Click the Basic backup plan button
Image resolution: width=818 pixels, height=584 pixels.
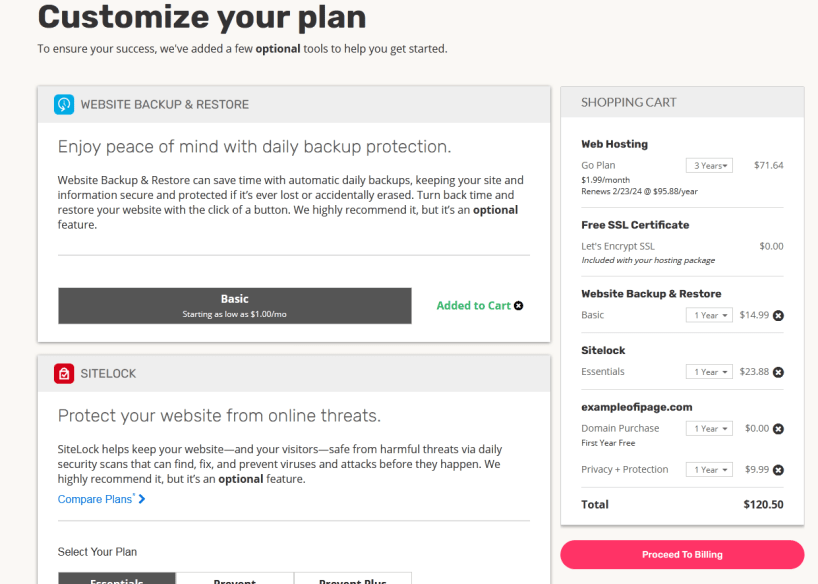(x=234, y=305)
